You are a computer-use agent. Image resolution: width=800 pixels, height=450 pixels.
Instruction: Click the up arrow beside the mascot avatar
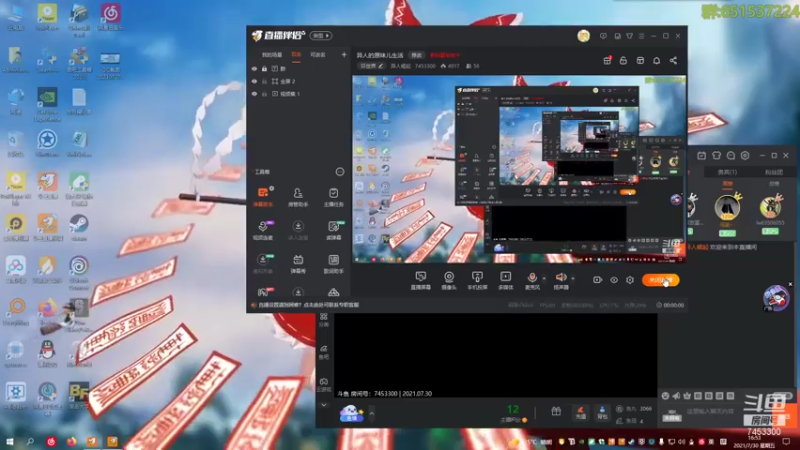[x=371, y=412]
